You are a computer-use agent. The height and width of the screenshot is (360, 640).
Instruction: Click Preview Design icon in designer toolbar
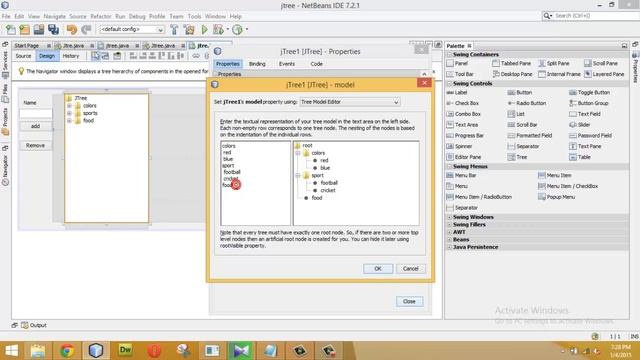click(x=117, y=56)
